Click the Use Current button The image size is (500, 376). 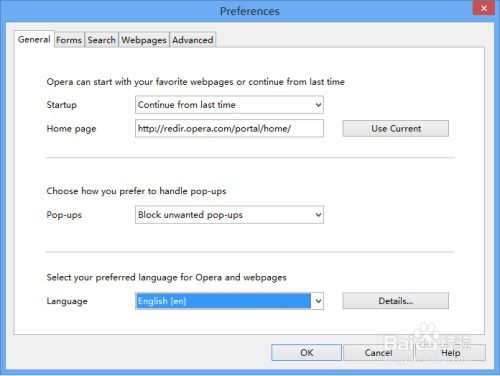[396, 129]
